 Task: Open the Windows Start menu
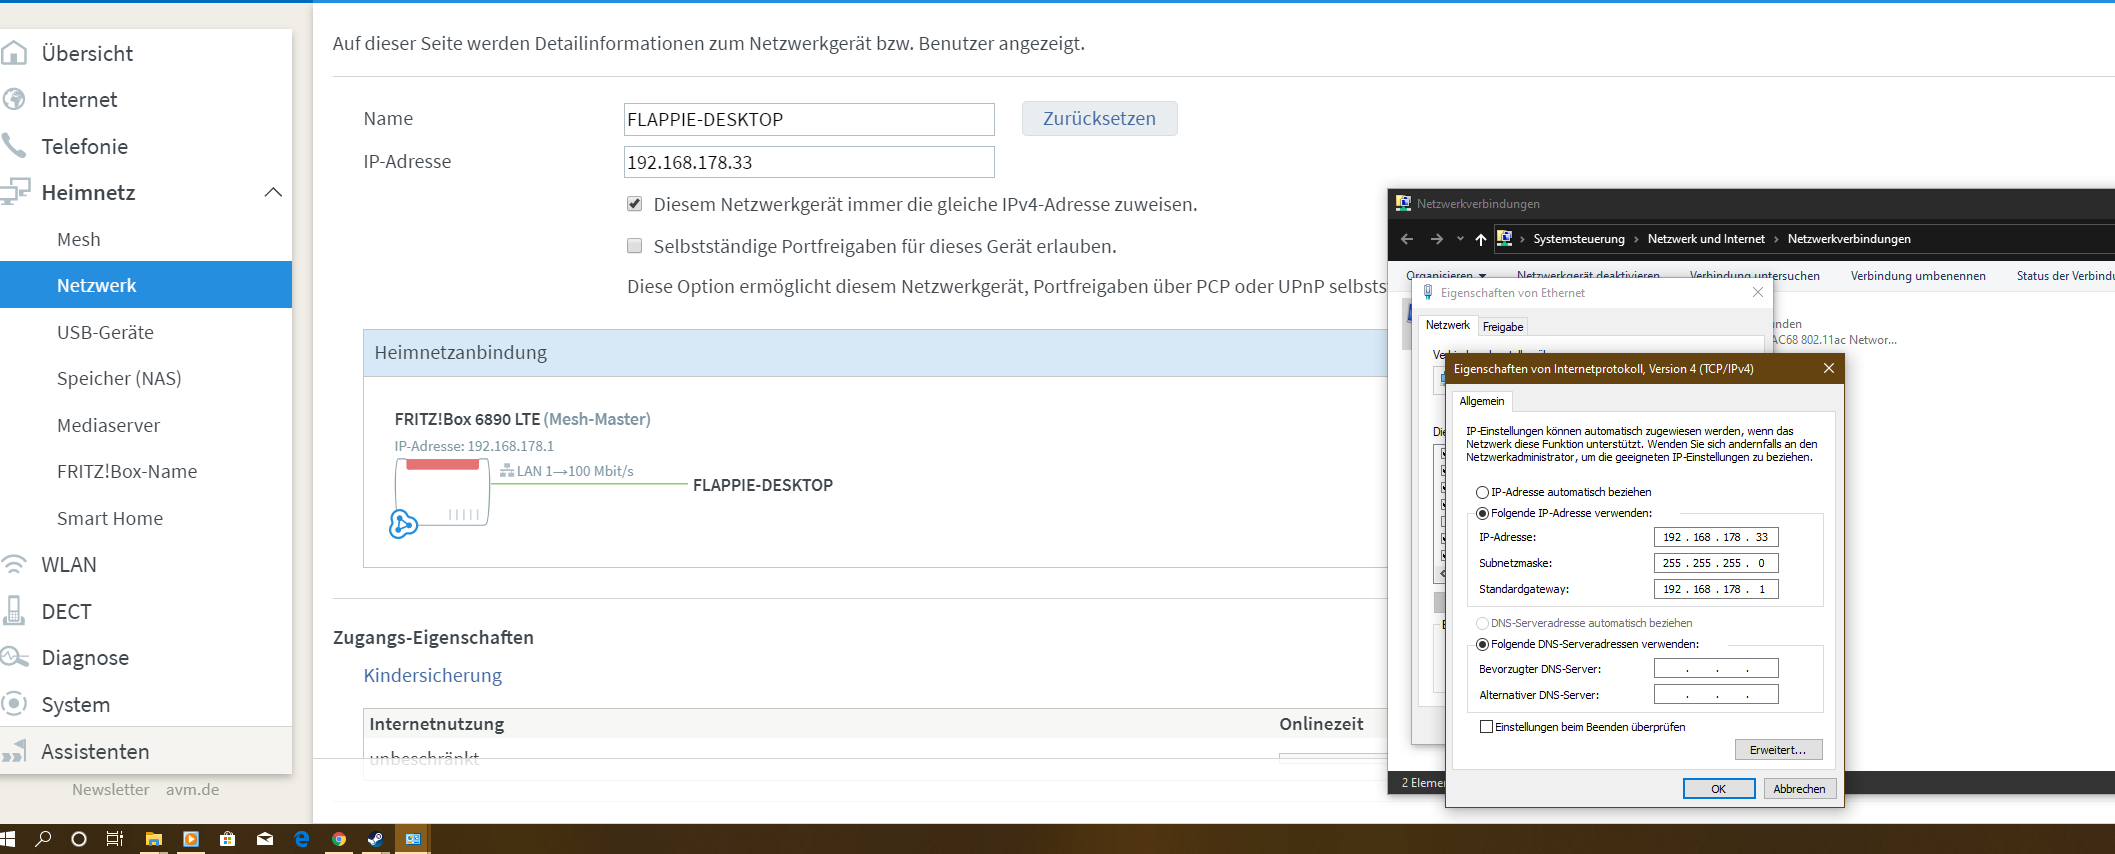pos(8,839)
